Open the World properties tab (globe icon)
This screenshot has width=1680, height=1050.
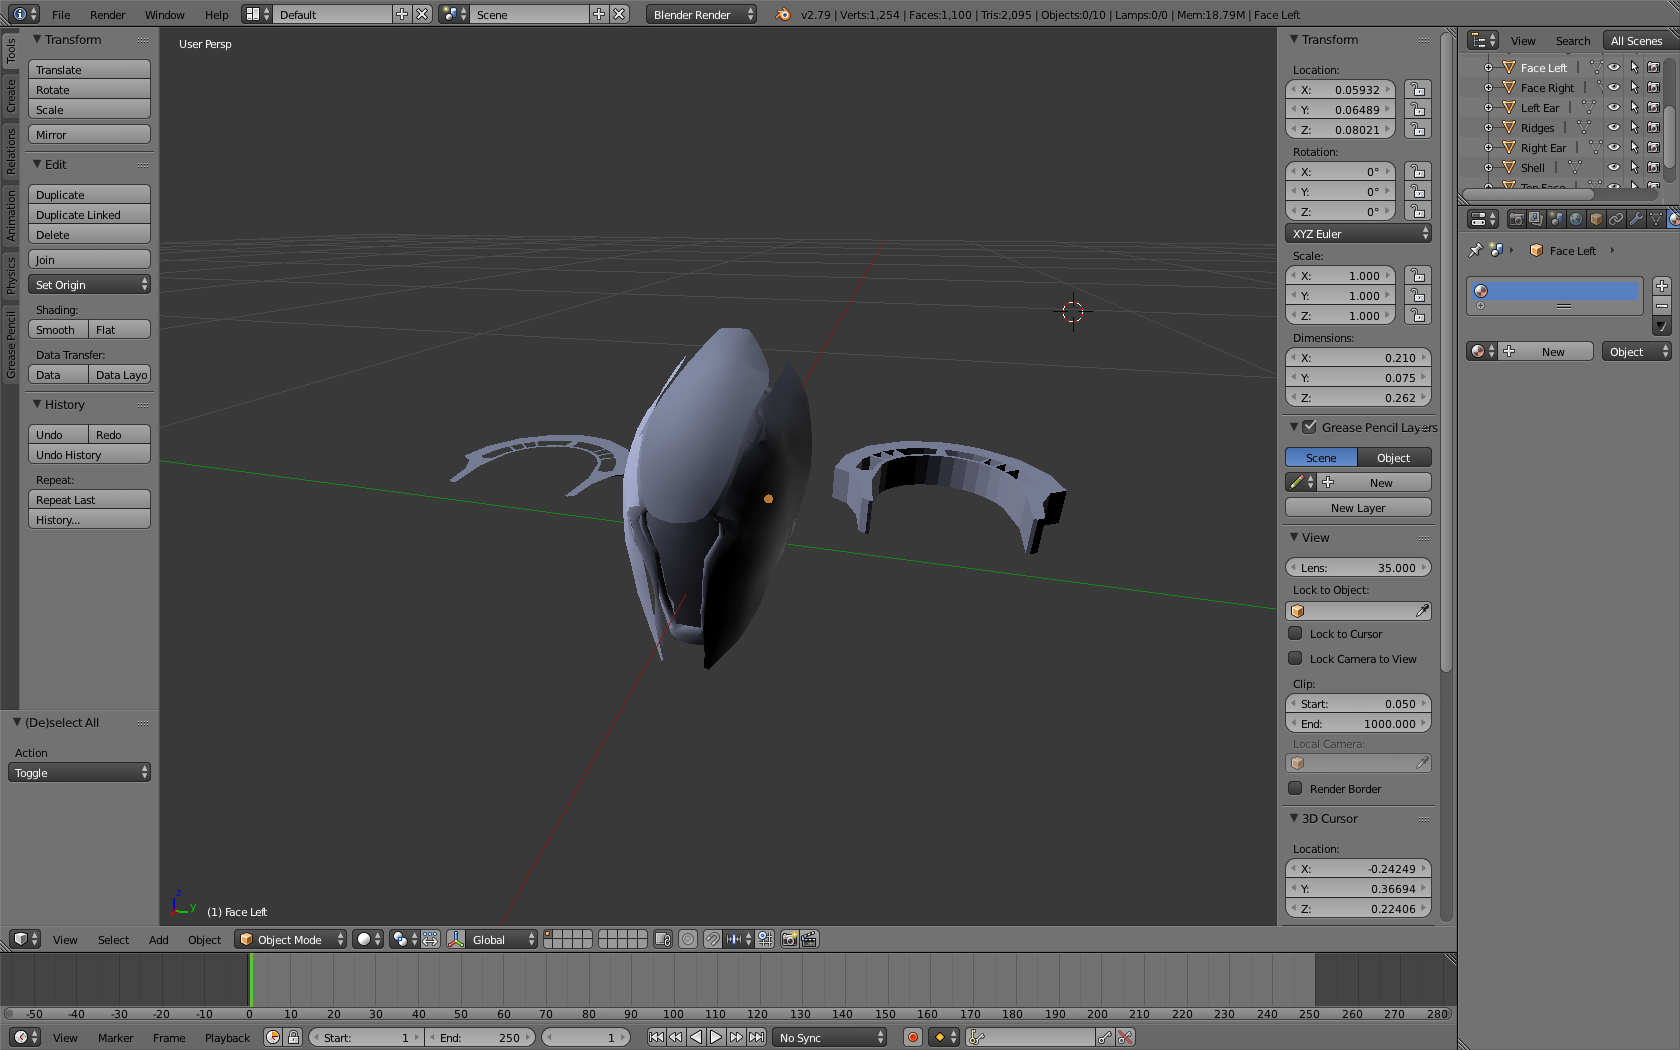(1576, 219)
